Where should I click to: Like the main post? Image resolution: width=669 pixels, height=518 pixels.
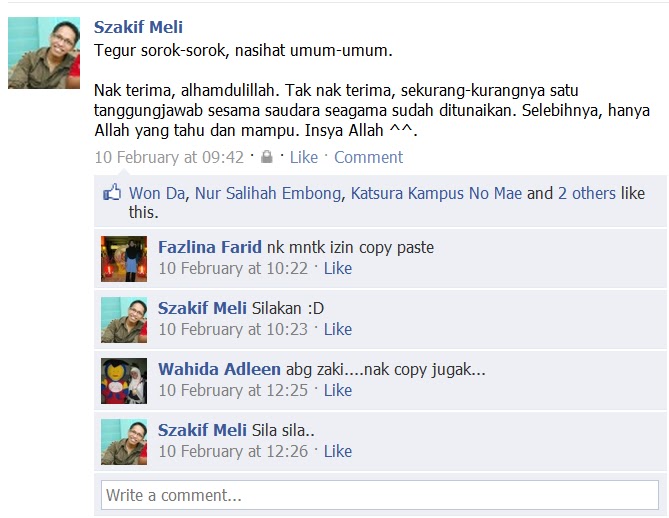click(304, 157)
